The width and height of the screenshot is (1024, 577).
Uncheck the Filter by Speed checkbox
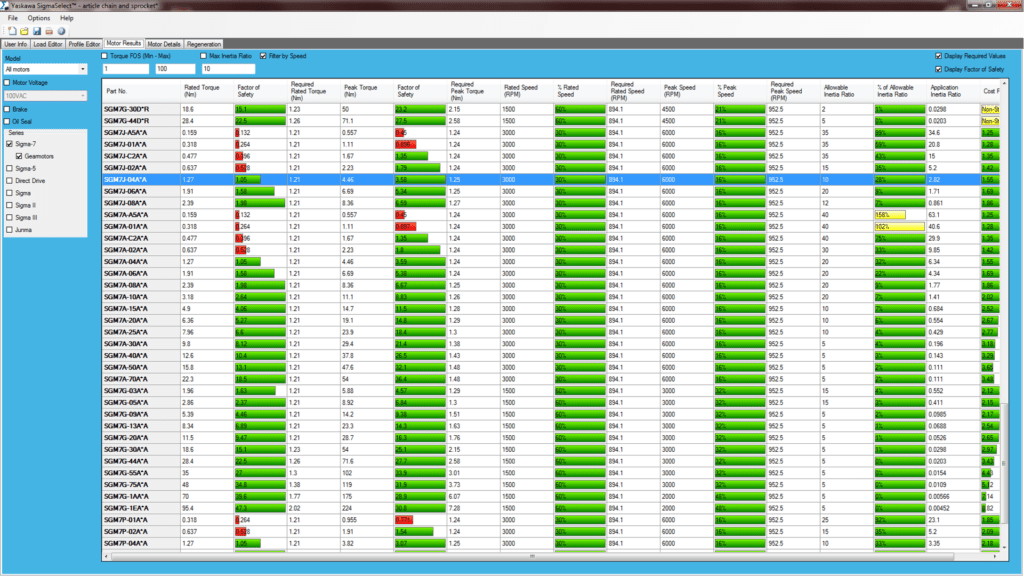point(263,56)
